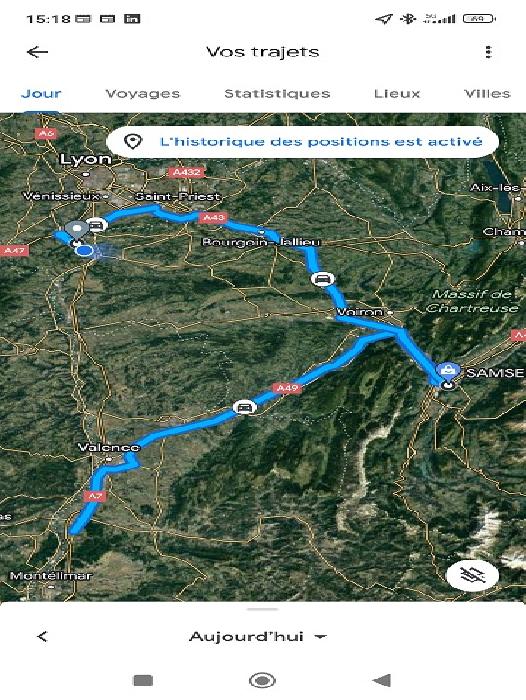
Task: Tap the back arrow beside Vos trajets
Action: pos(38,52)
